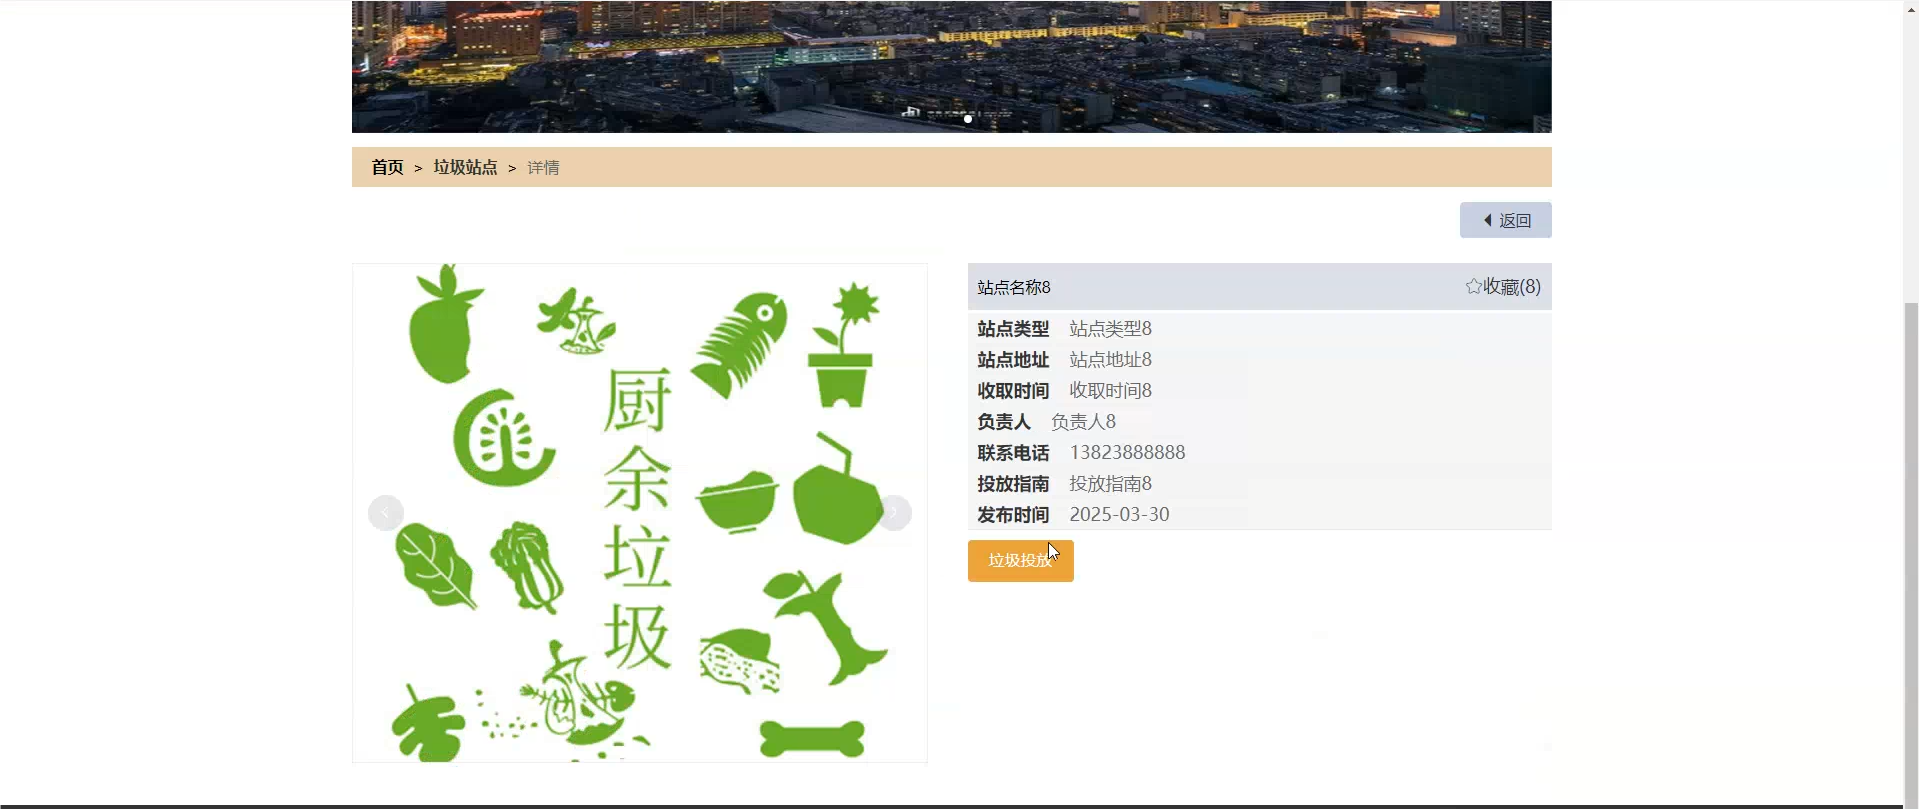Click the green bone graphic at bottom
This screenshot has height=809, width=1919.
click(x=812, y=739)
